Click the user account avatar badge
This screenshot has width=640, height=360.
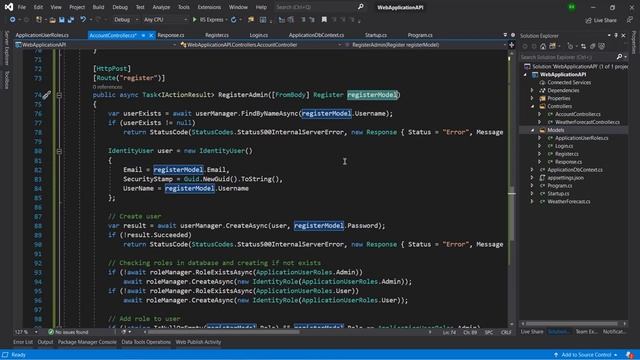click(572, 7)
